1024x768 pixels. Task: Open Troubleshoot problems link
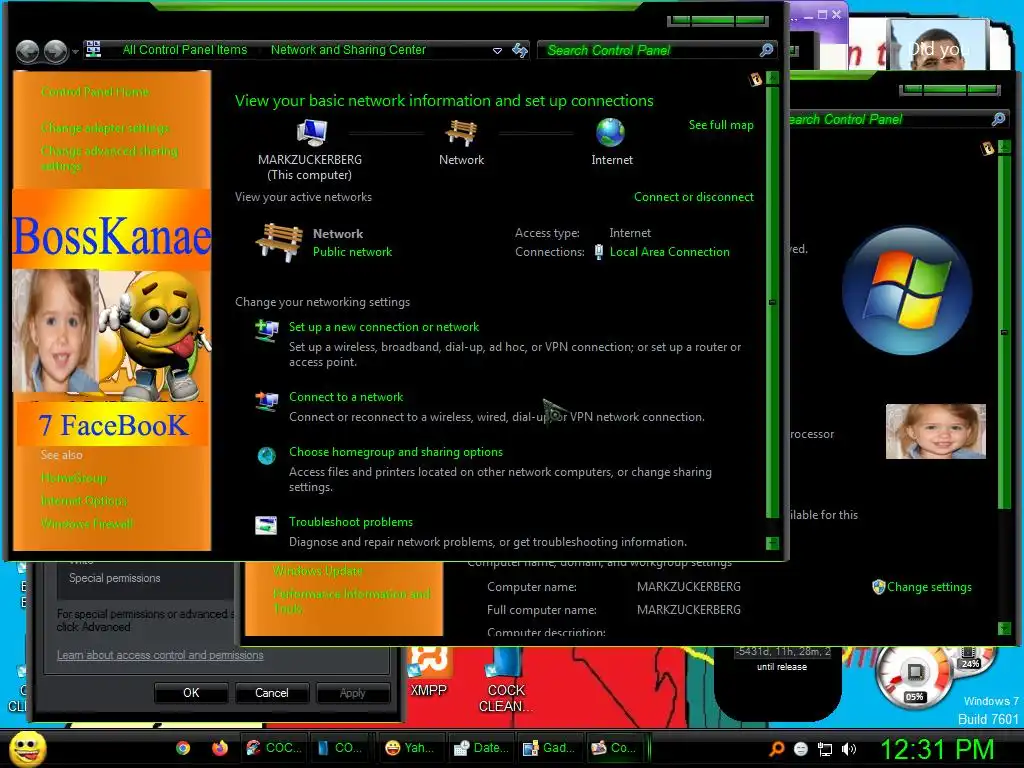tap(351, 522)
